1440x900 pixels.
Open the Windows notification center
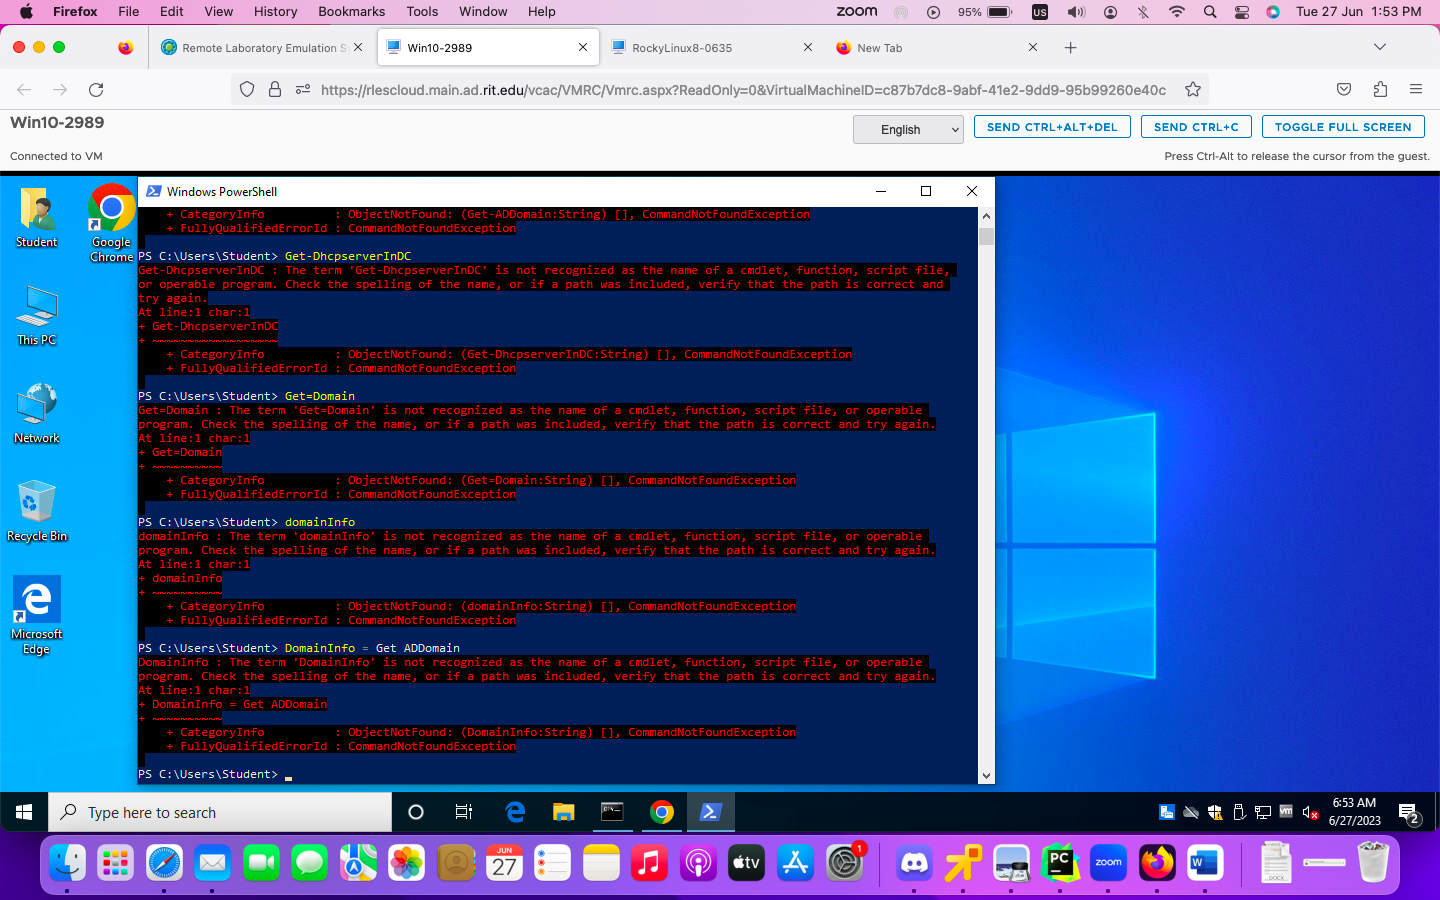click(1409, 813)
